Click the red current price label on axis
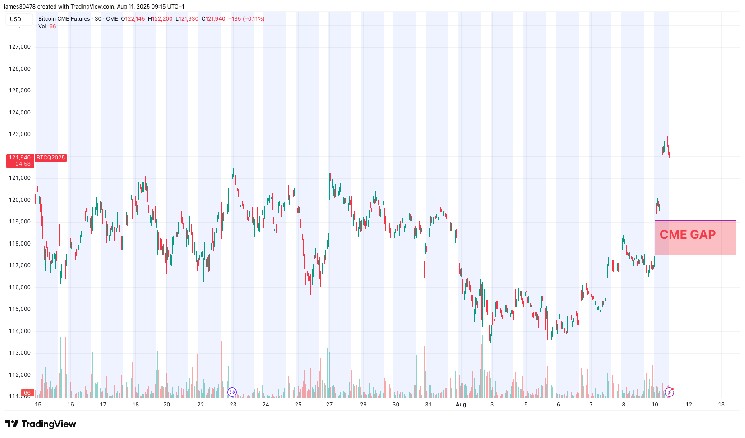This screenshot has height=438, width=745. pos(19,160)
